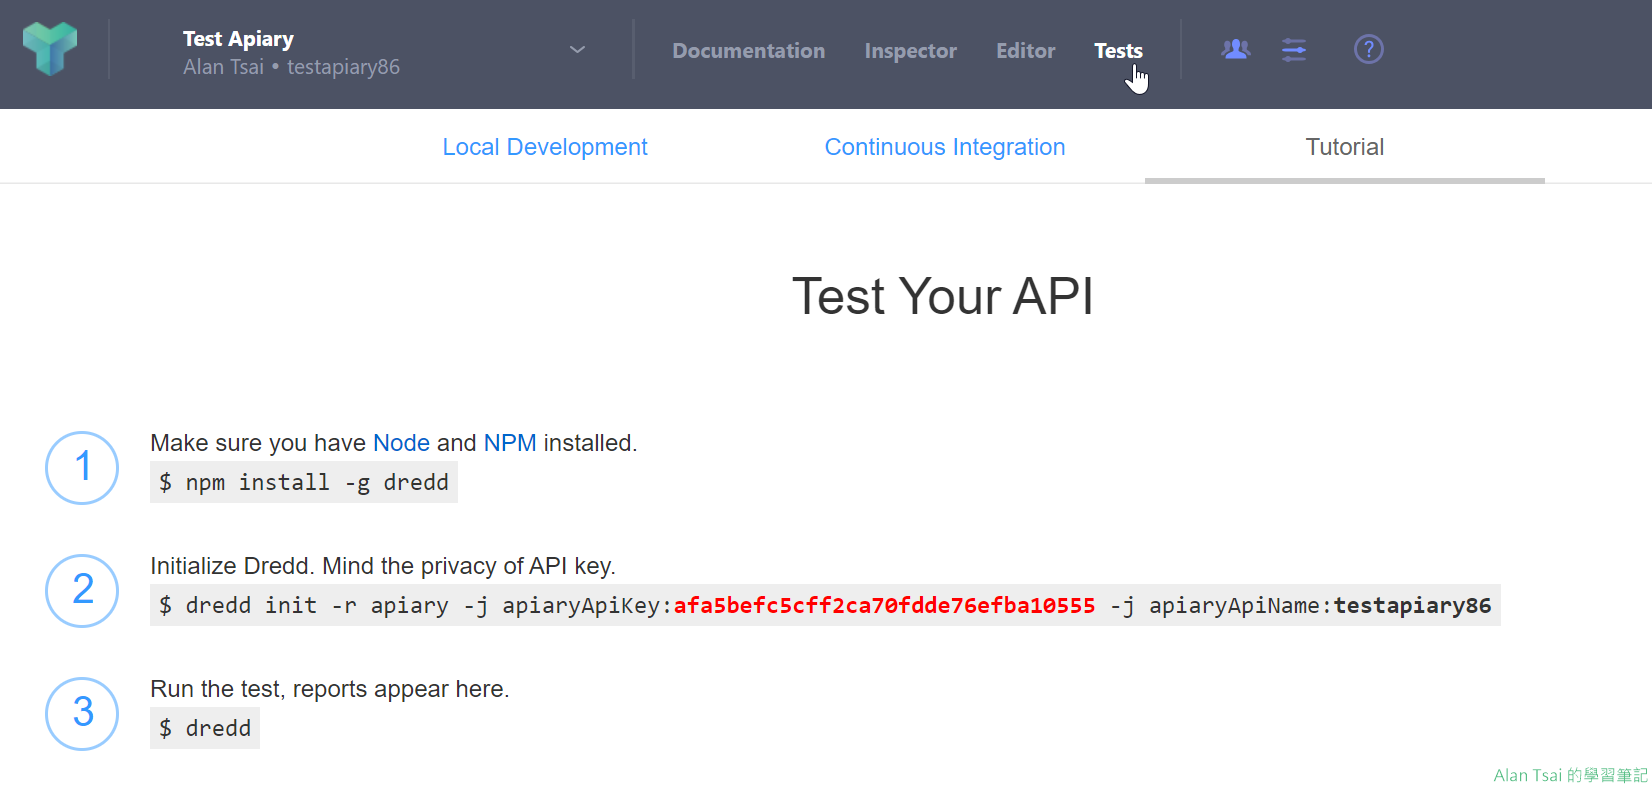Open the Test Apiary project name selector
Image resolution: width=1652 pixels, height=788 pixels.
tap(238, 39)
